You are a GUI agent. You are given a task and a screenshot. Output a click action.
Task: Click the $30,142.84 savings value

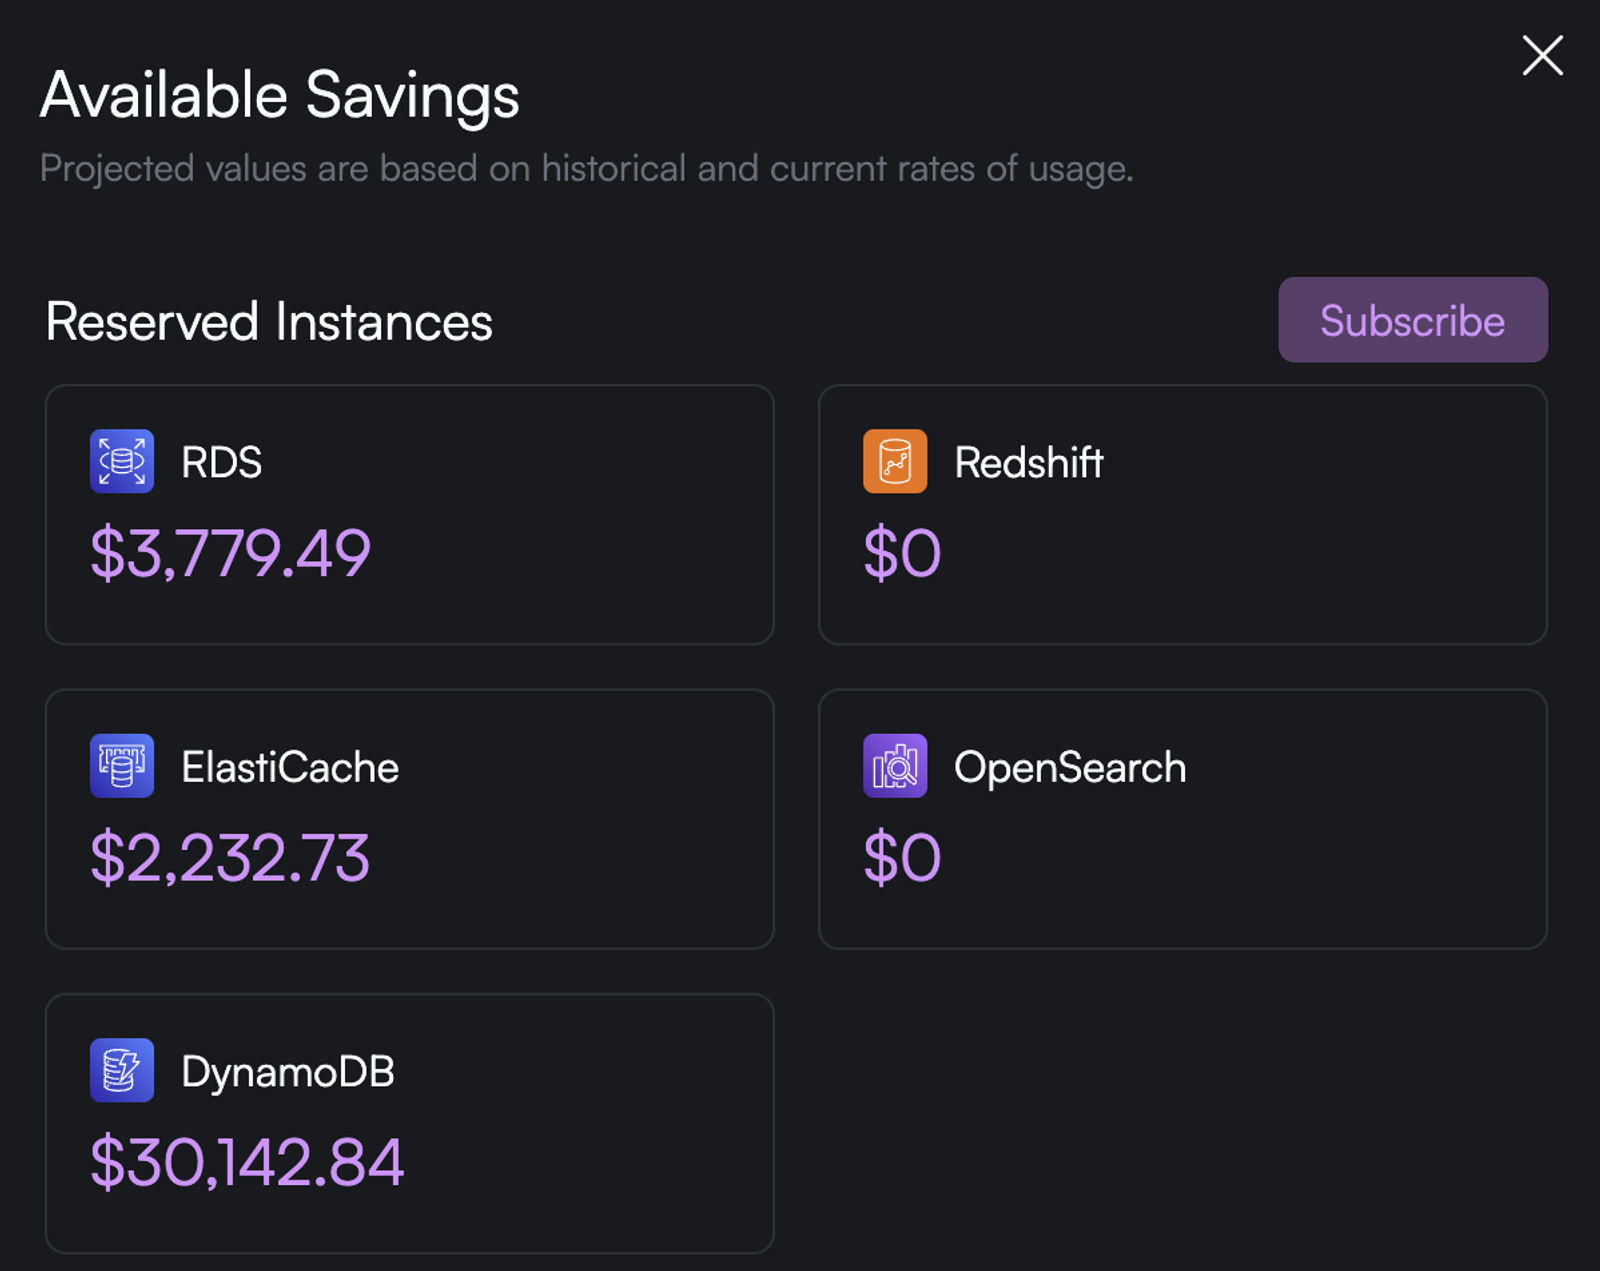pos(247,1162)
